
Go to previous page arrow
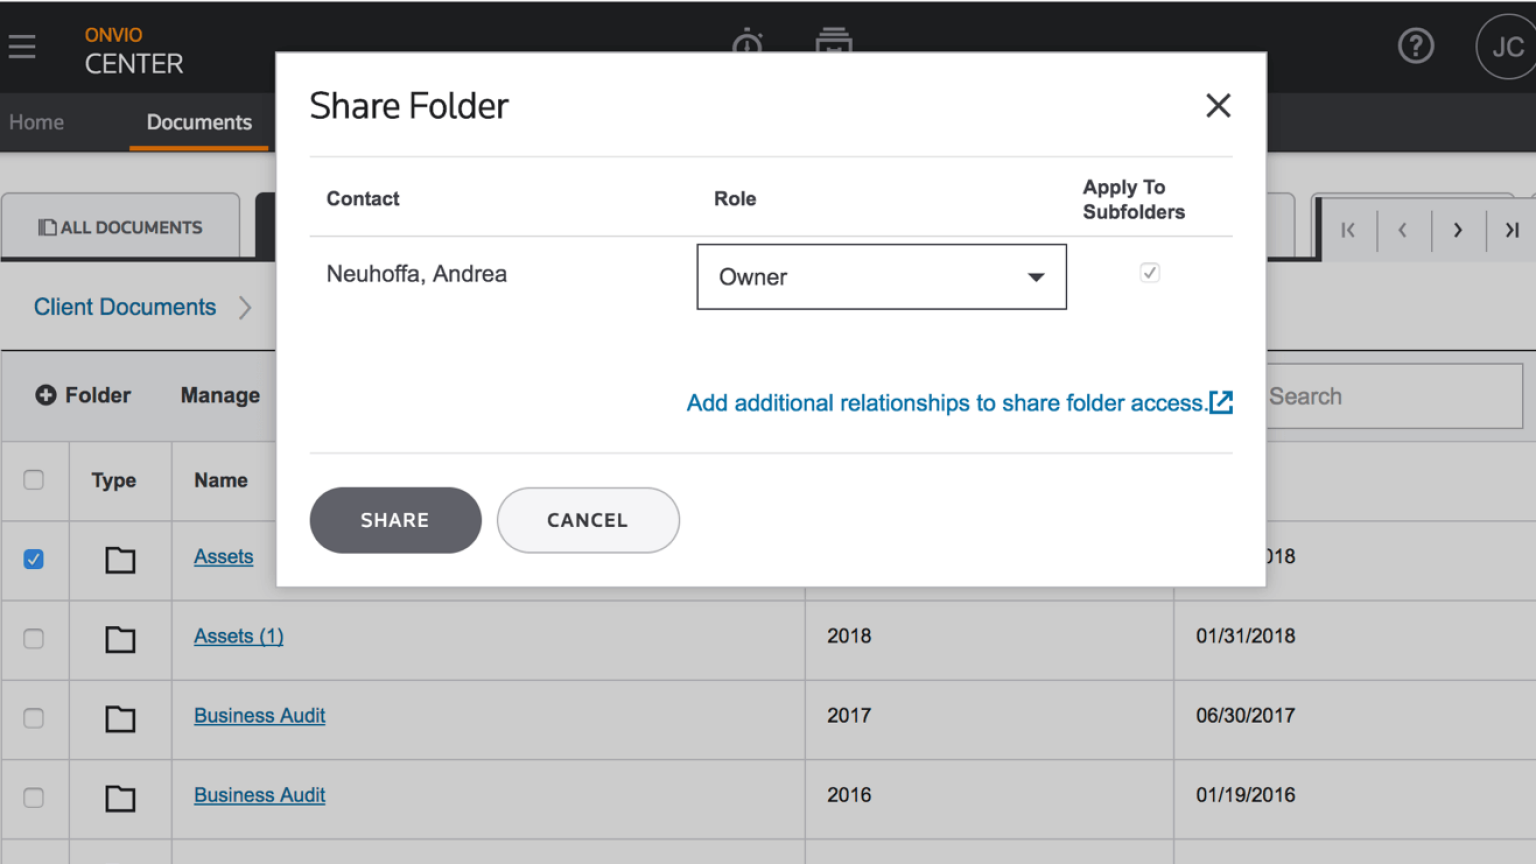pyautogui.click(x=1402, y=230)
